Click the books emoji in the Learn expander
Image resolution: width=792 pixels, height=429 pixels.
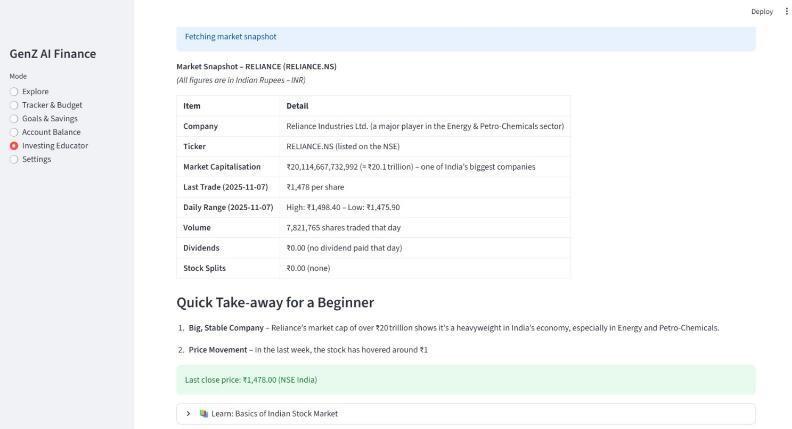click(204, 413)
